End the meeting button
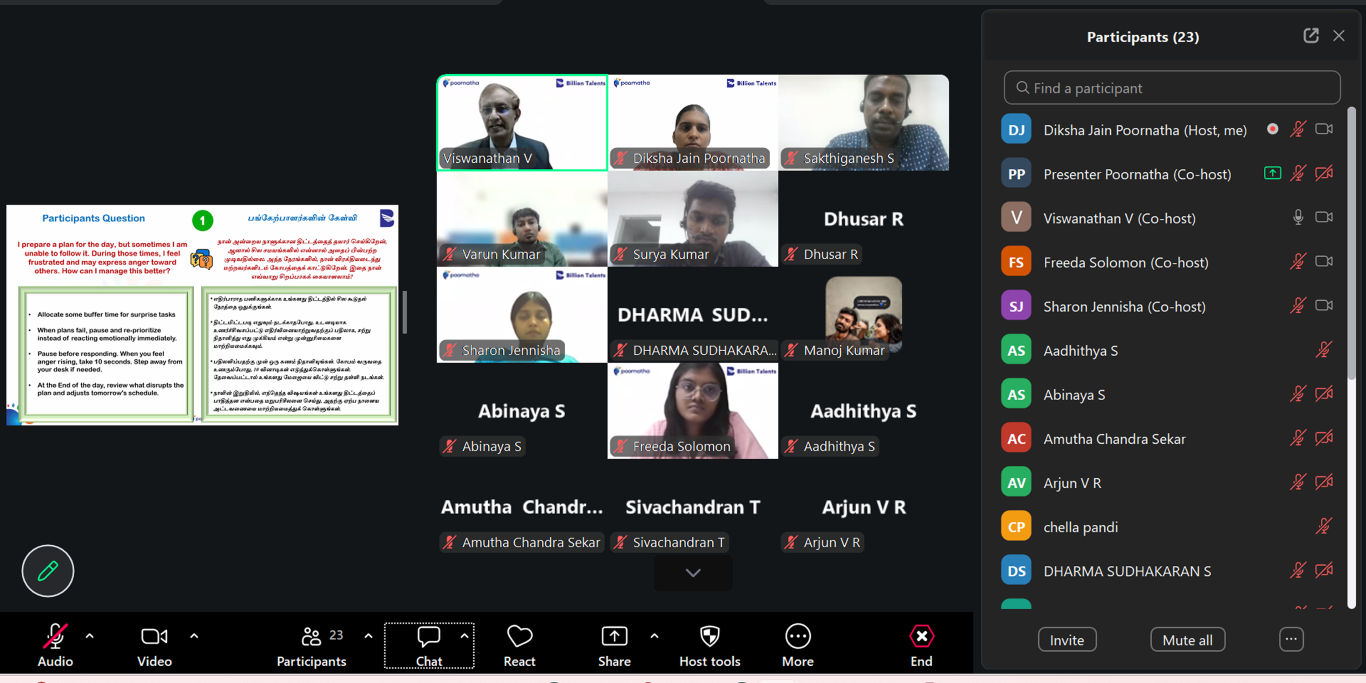This screenshot has height=683, width=1366. pyautogui.click(x=921, y=645)
